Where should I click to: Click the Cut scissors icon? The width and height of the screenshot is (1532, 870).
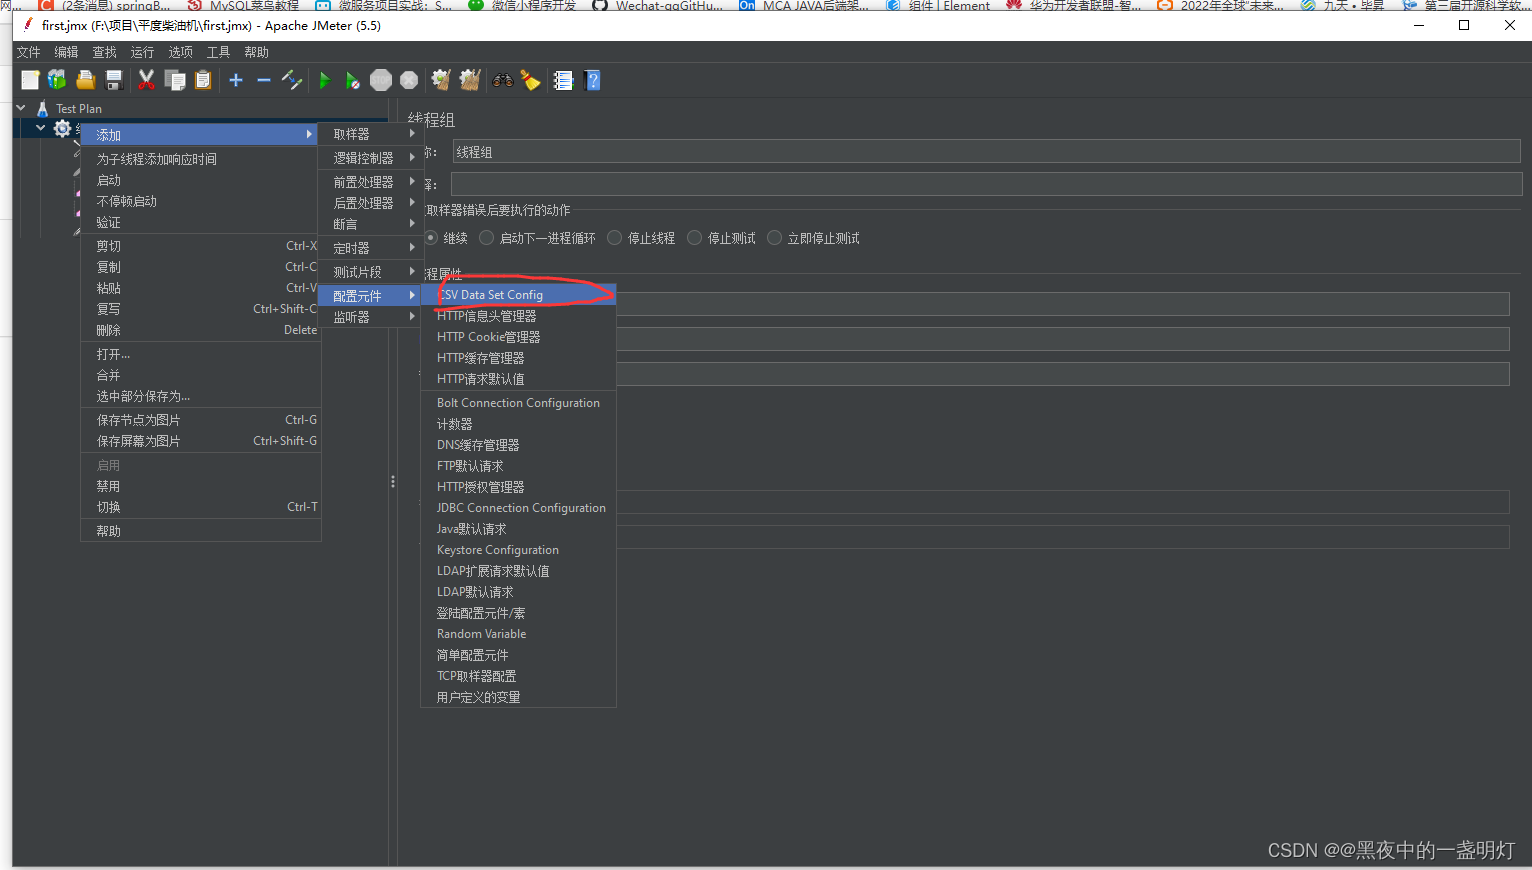click(146, 80)
